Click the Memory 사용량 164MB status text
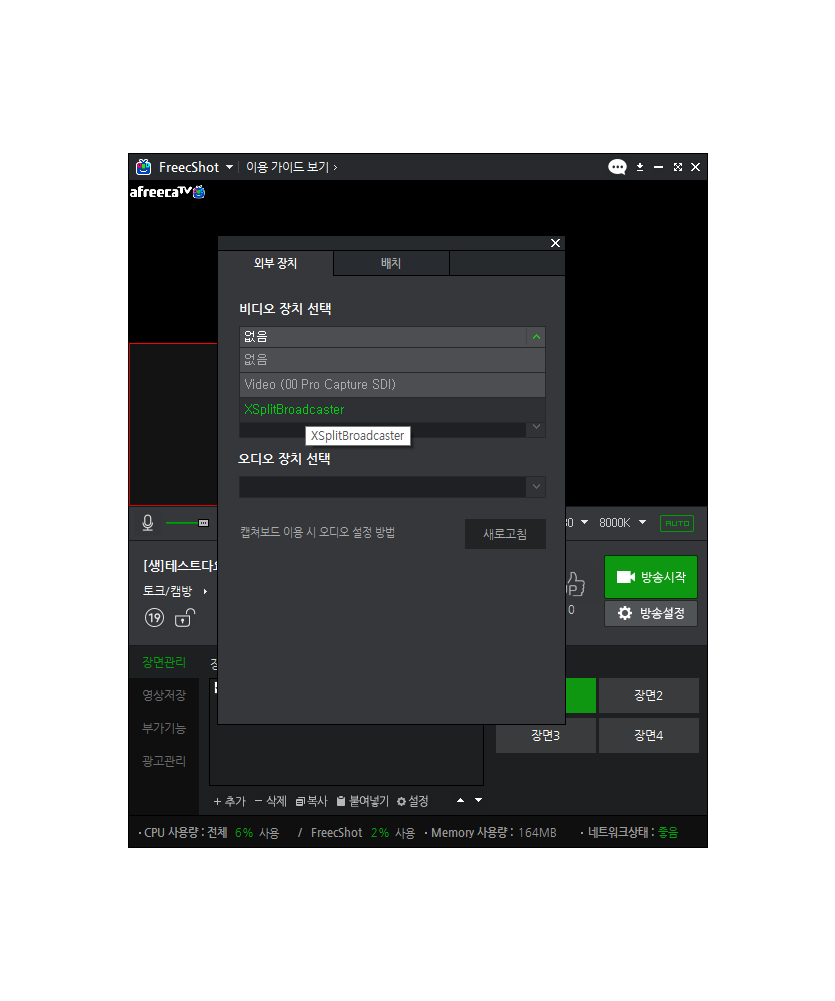The width and height of the screenshot is (835, 1001). [x=491, y=832]
